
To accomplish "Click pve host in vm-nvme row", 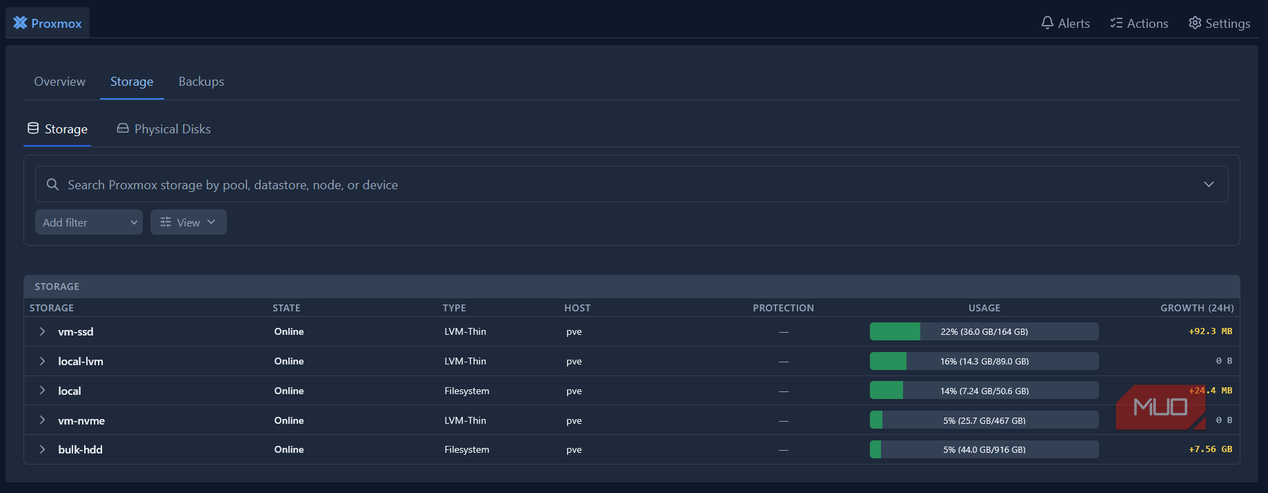I will click(574, 420).
